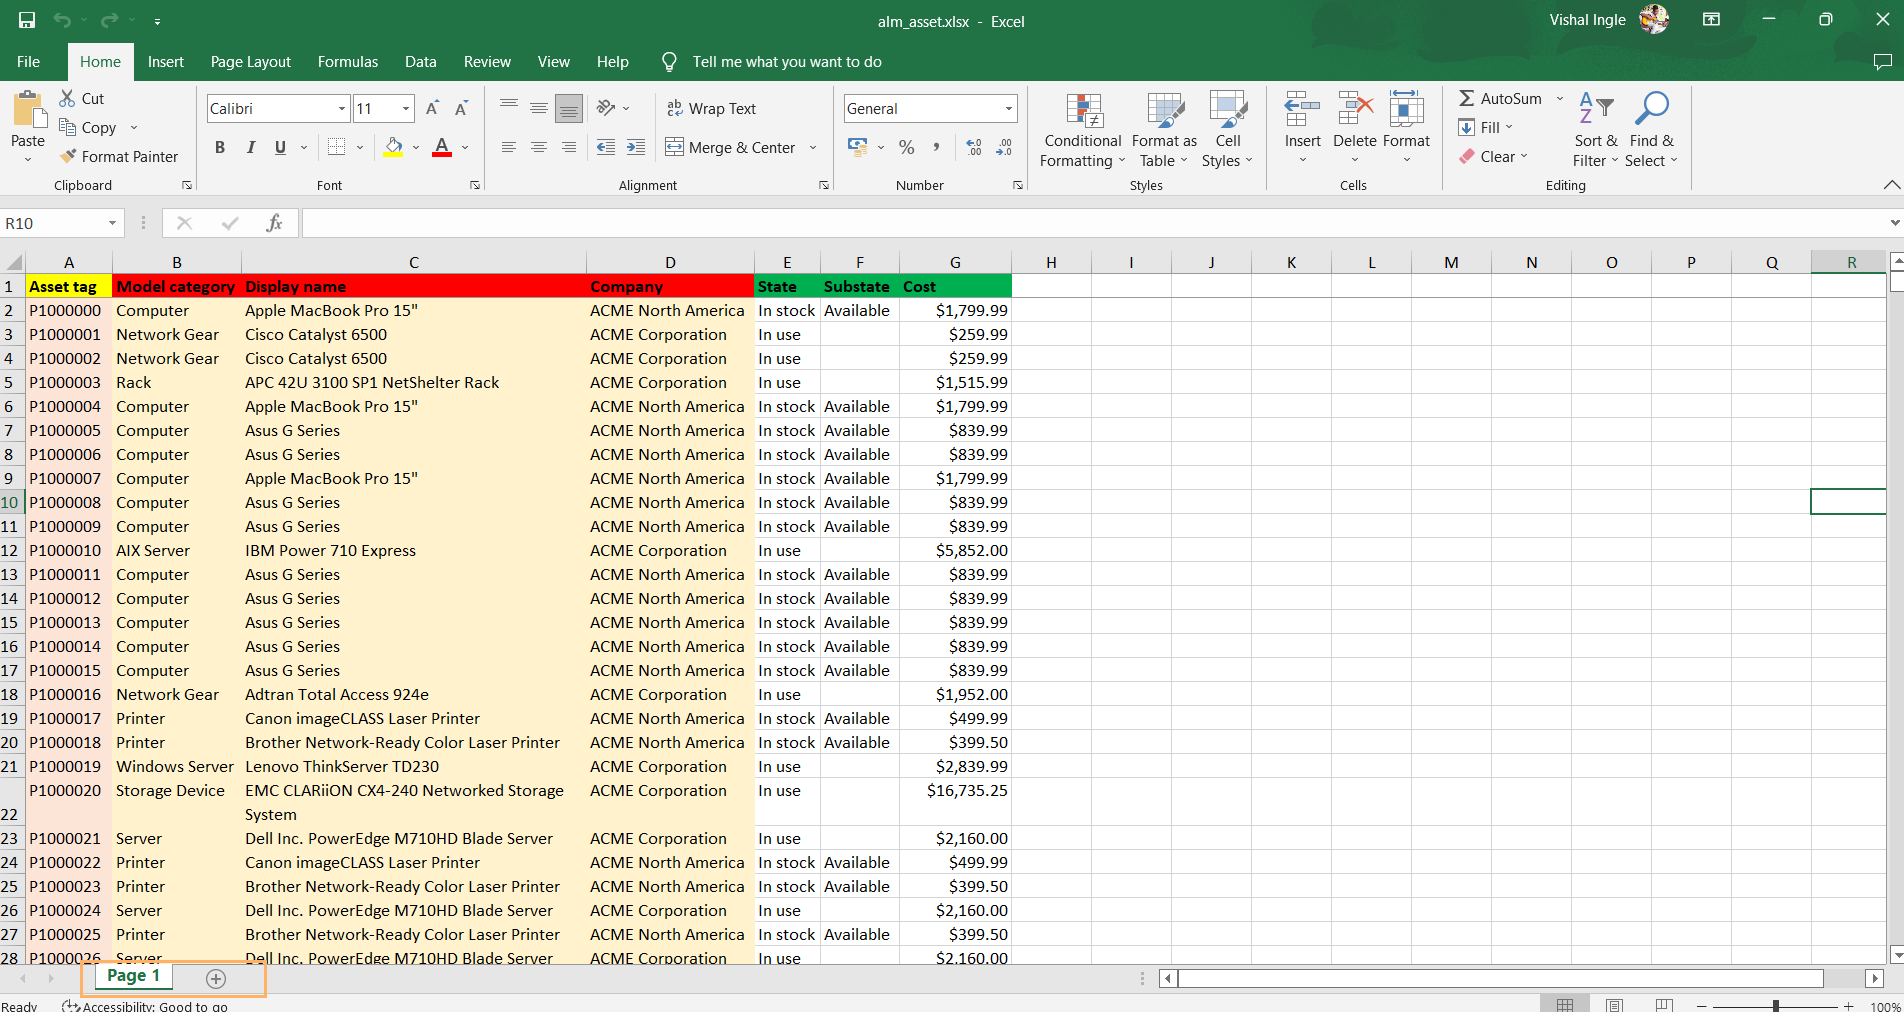Bottom align cell contents

[x=569, y=107]
